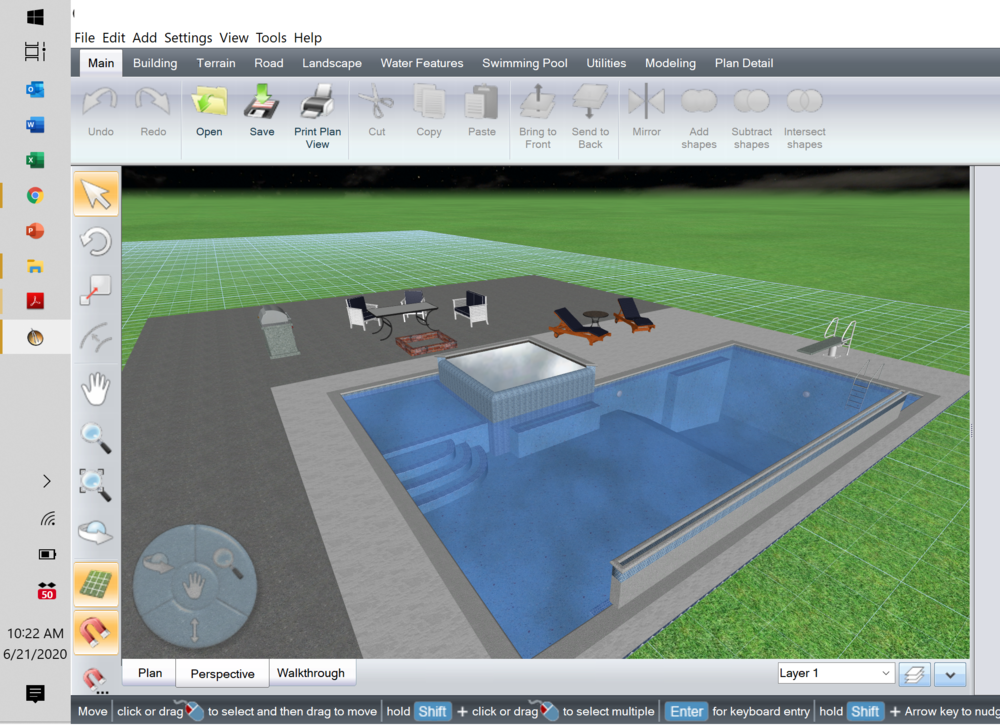The width and height of the screenshot is (1000, 726).
Task: Activate the rotate tool
Action: point(95,241)
